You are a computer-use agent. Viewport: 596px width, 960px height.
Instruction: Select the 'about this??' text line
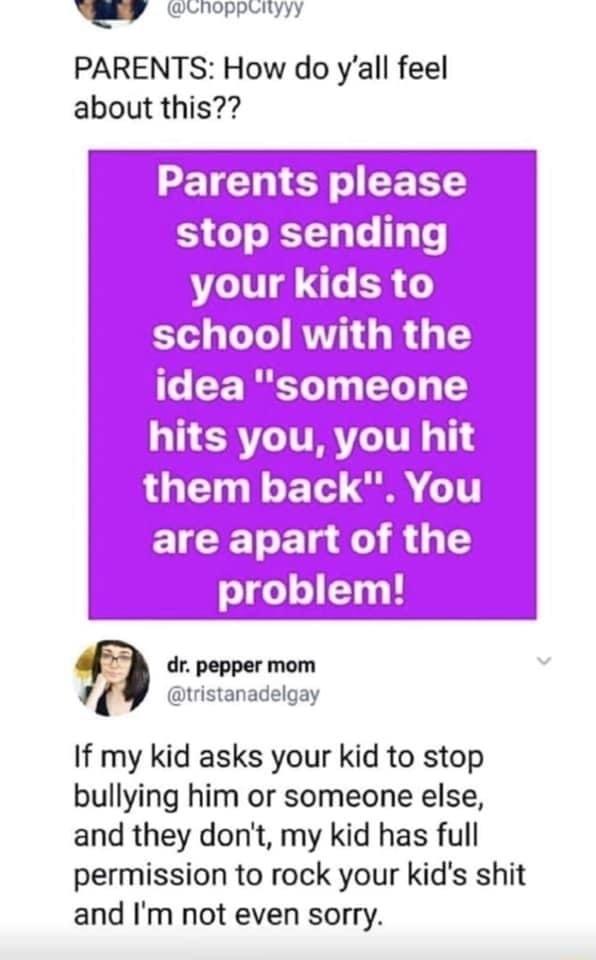tap(157, 108)
